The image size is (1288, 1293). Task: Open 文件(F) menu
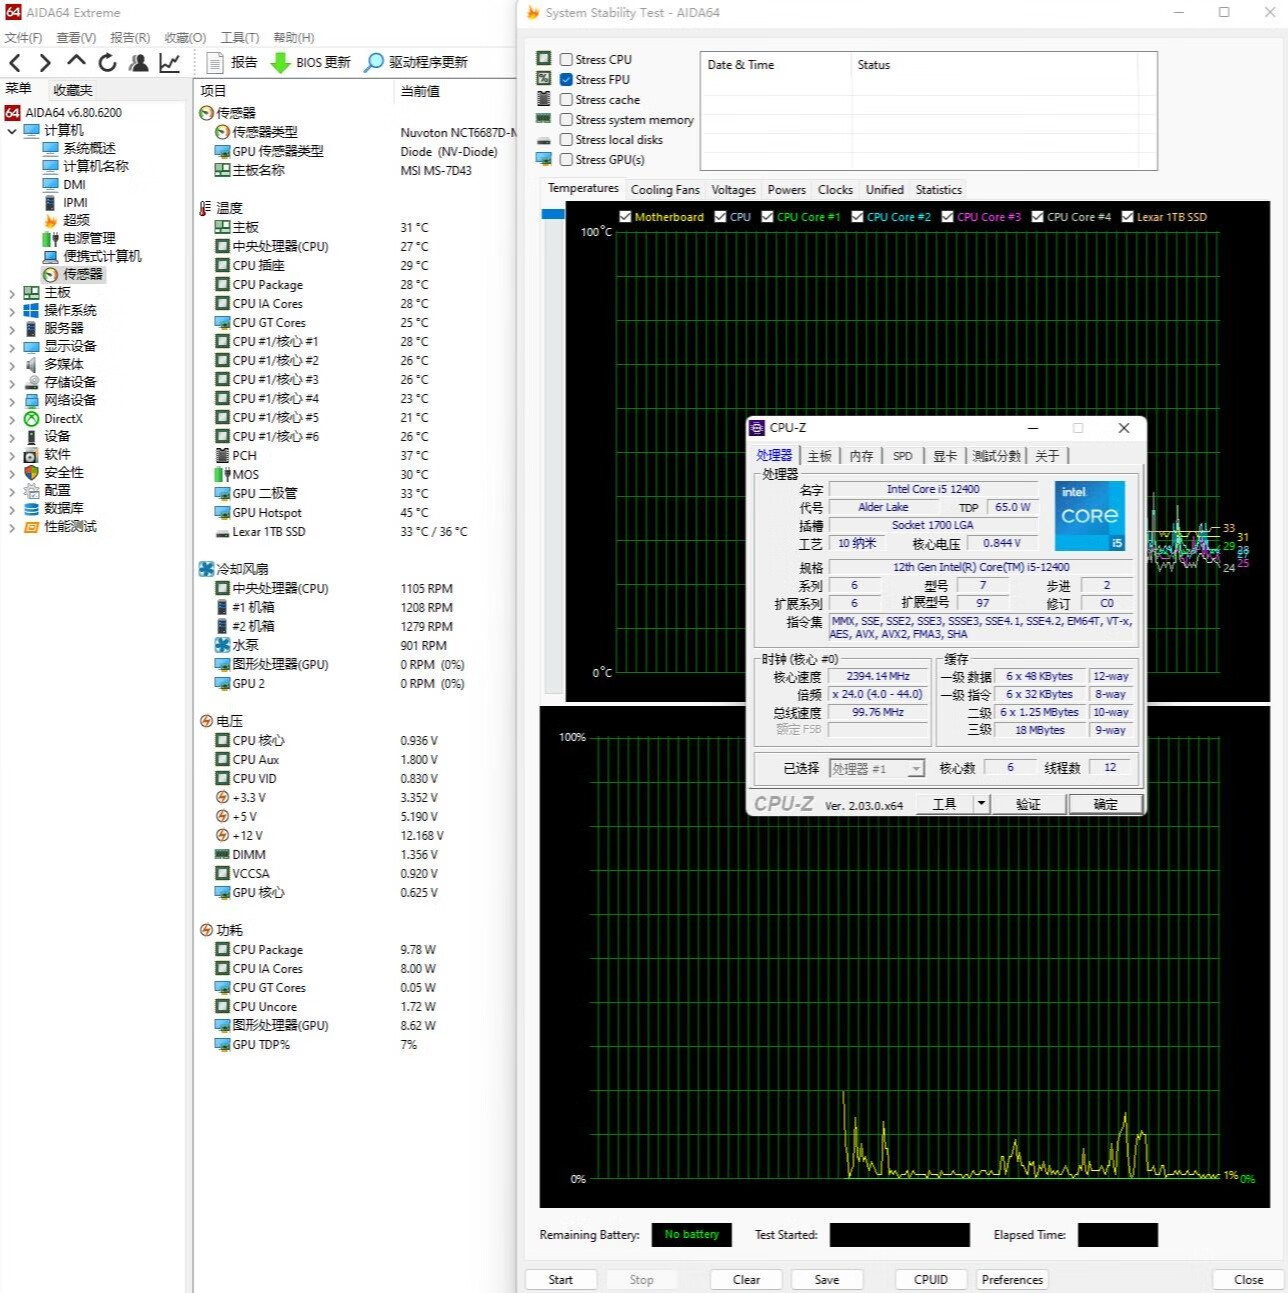click(x=23, y=38)
